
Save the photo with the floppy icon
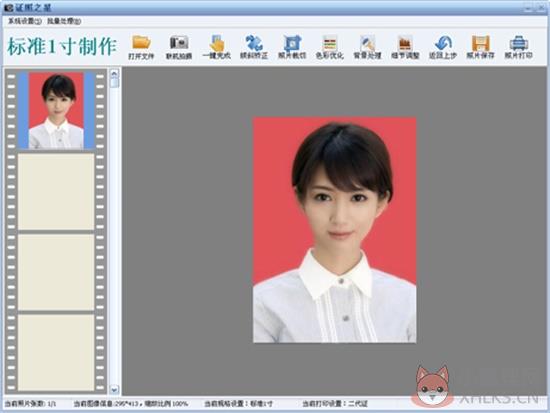pos(481,43)
